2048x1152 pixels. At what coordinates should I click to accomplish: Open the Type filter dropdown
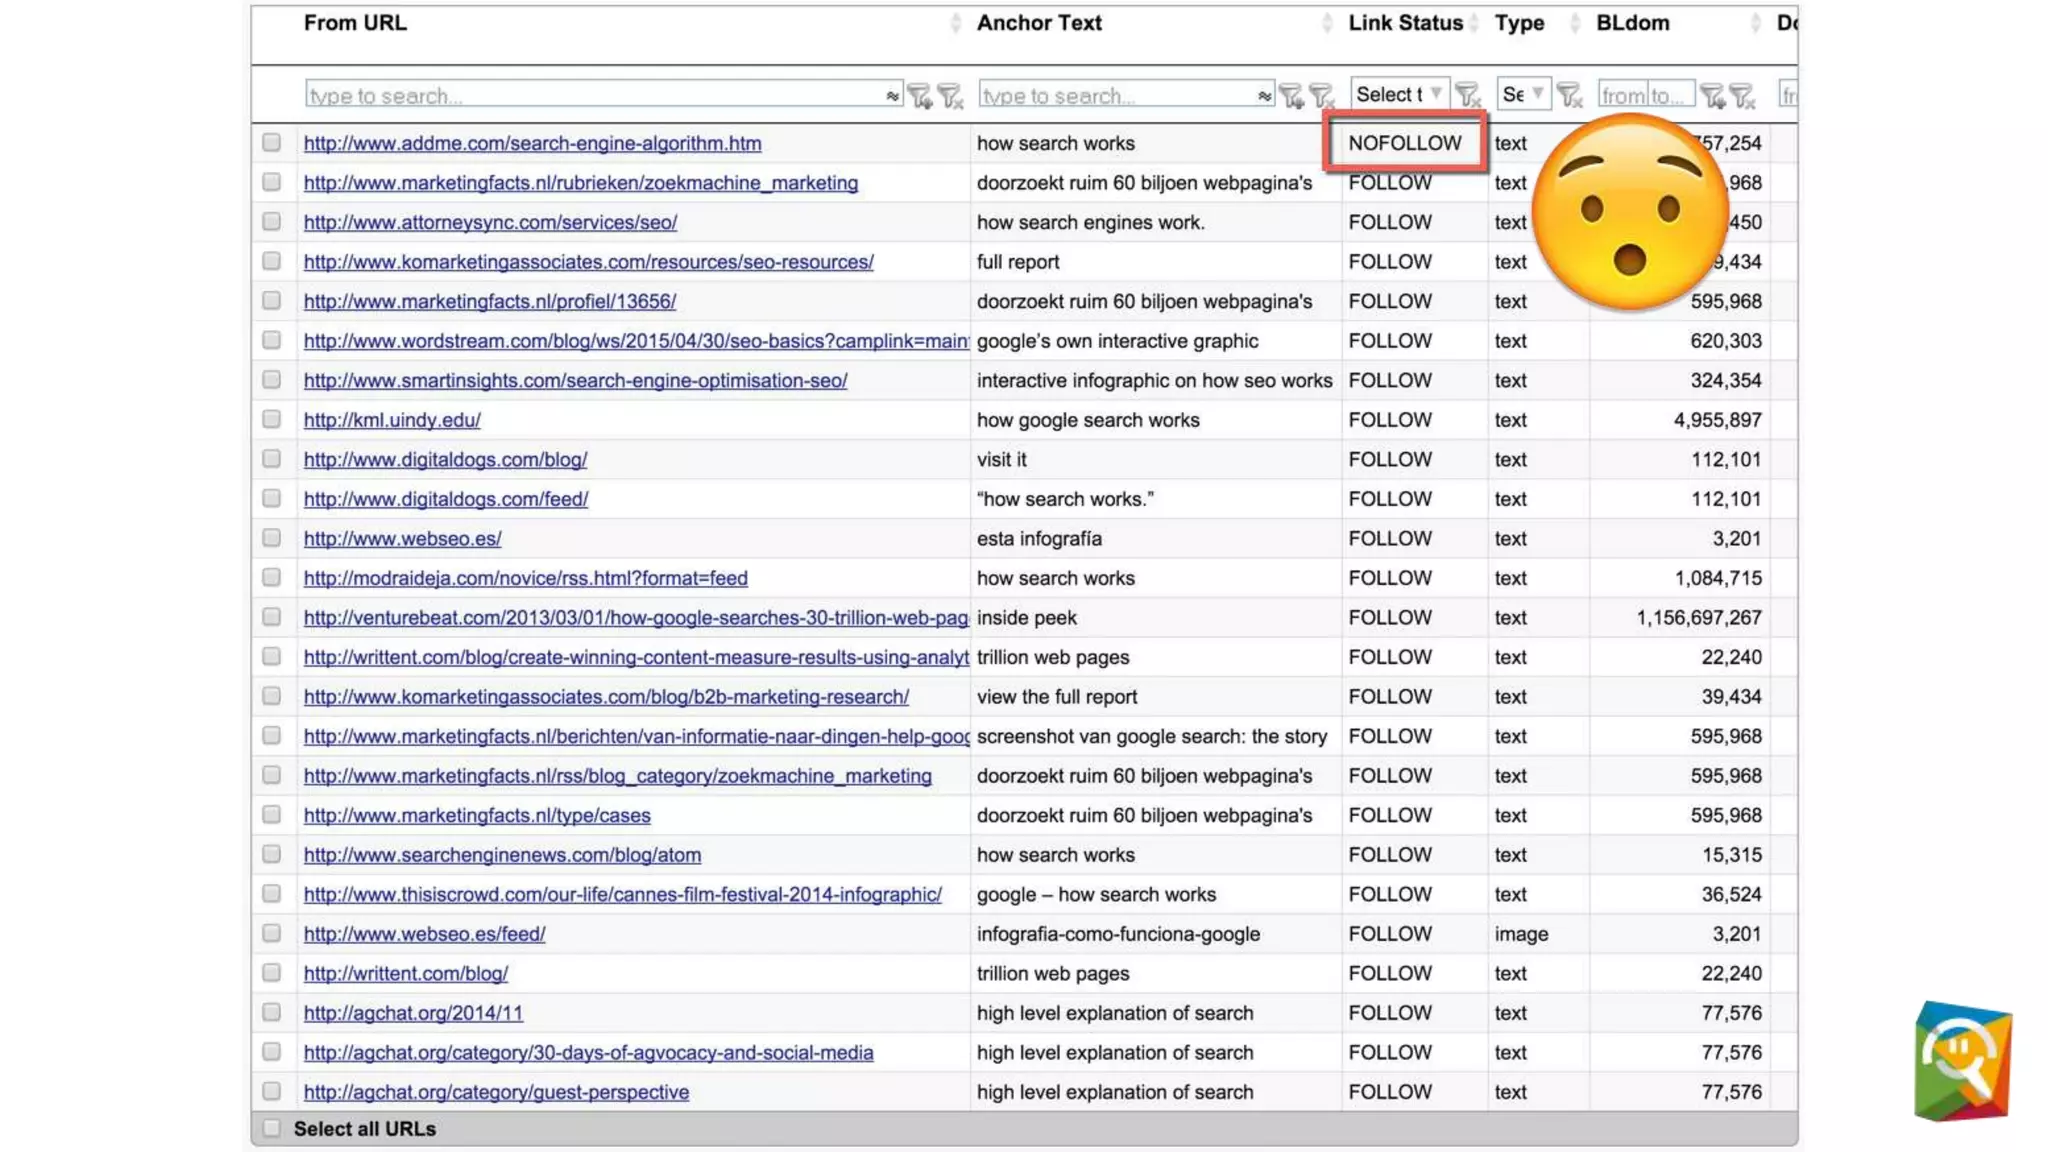click(x=1523, y=94)
